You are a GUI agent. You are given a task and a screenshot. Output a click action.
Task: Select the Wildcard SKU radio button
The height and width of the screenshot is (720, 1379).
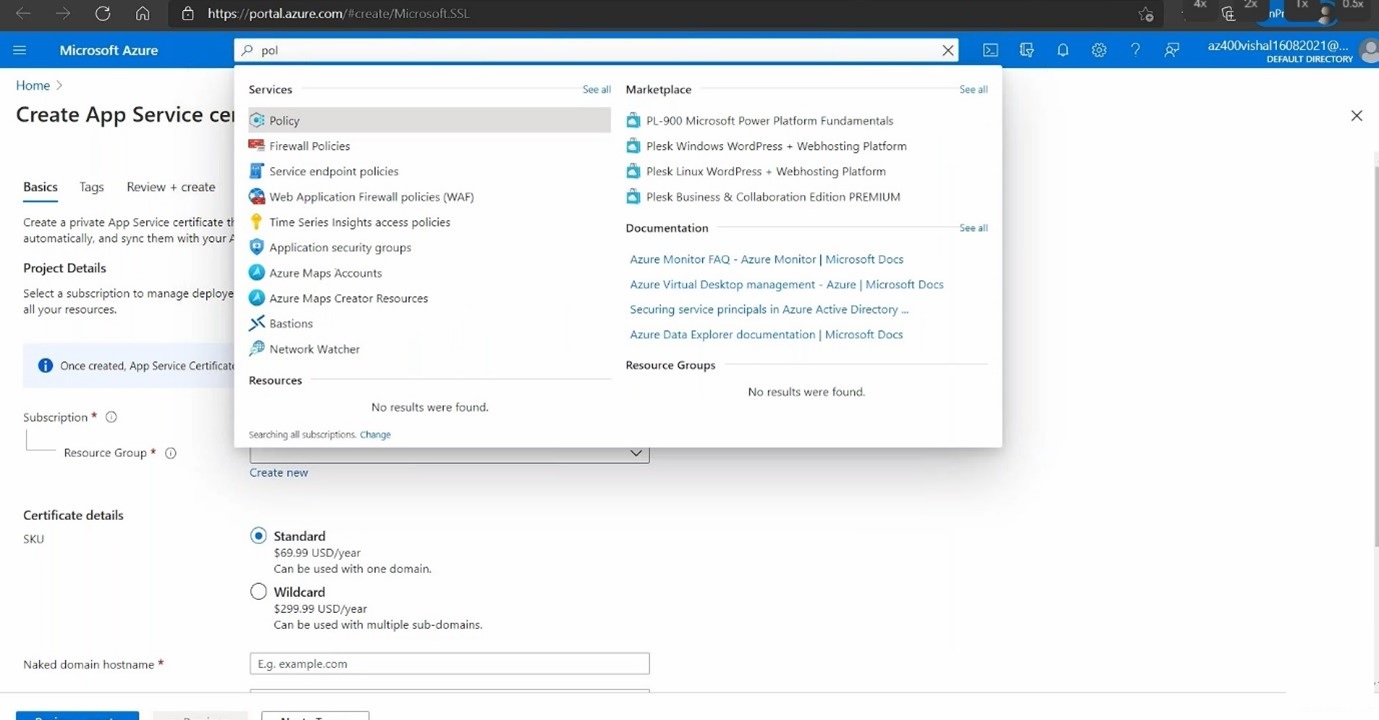pyautogui.click(x=259, y=592)
